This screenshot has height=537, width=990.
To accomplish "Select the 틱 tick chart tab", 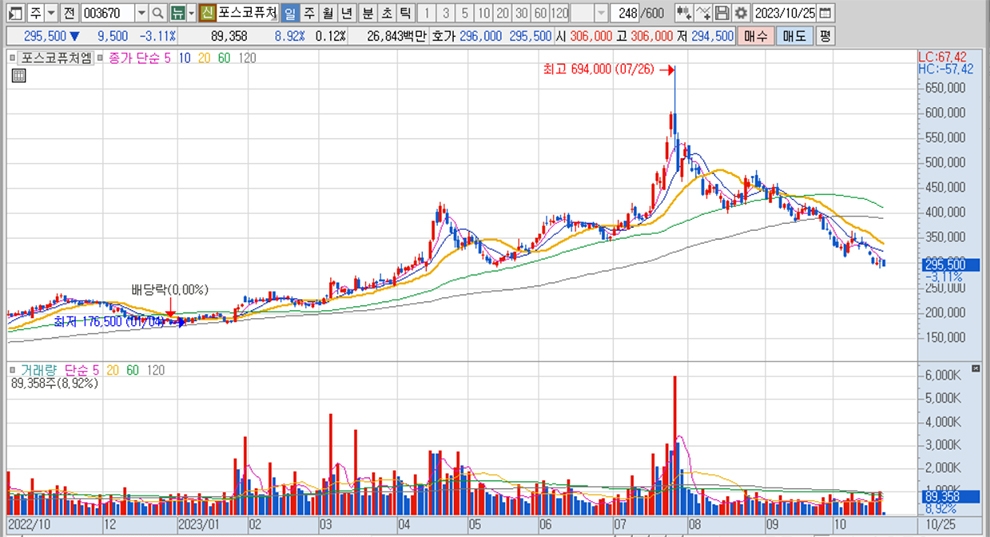I will [404, 13].
